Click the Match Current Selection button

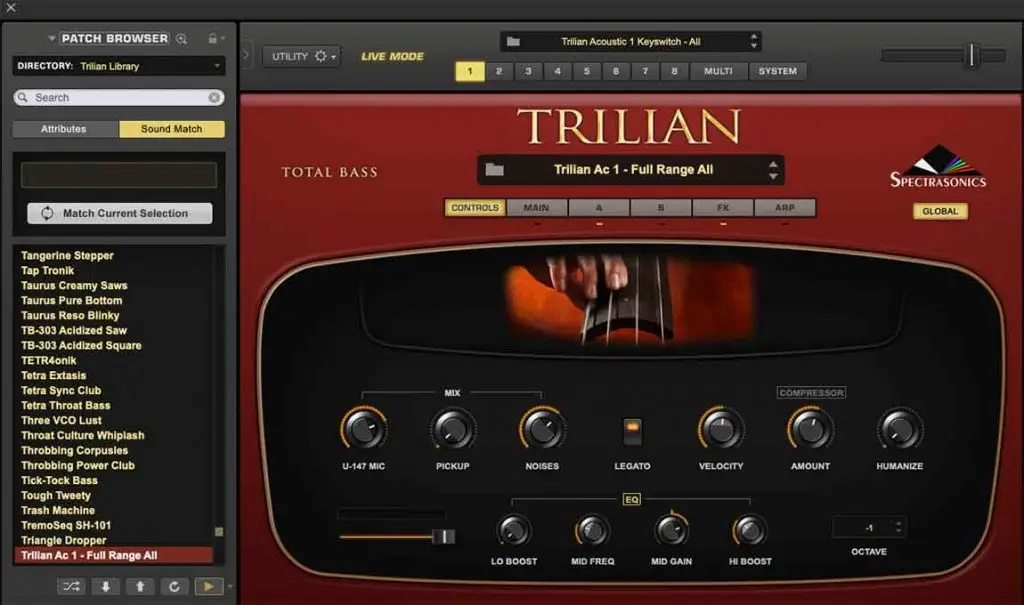coord(119,213)
